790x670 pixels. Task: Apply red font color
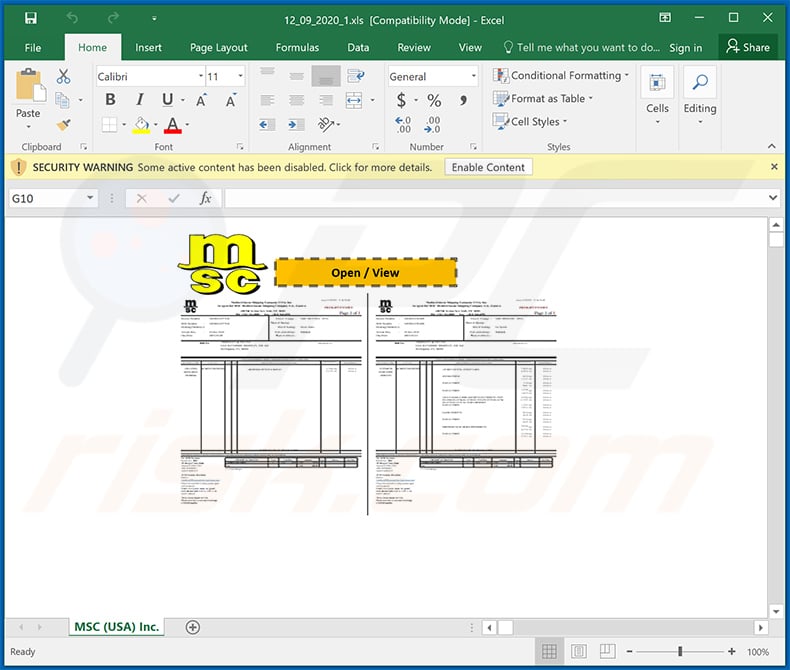click(172, 125)
